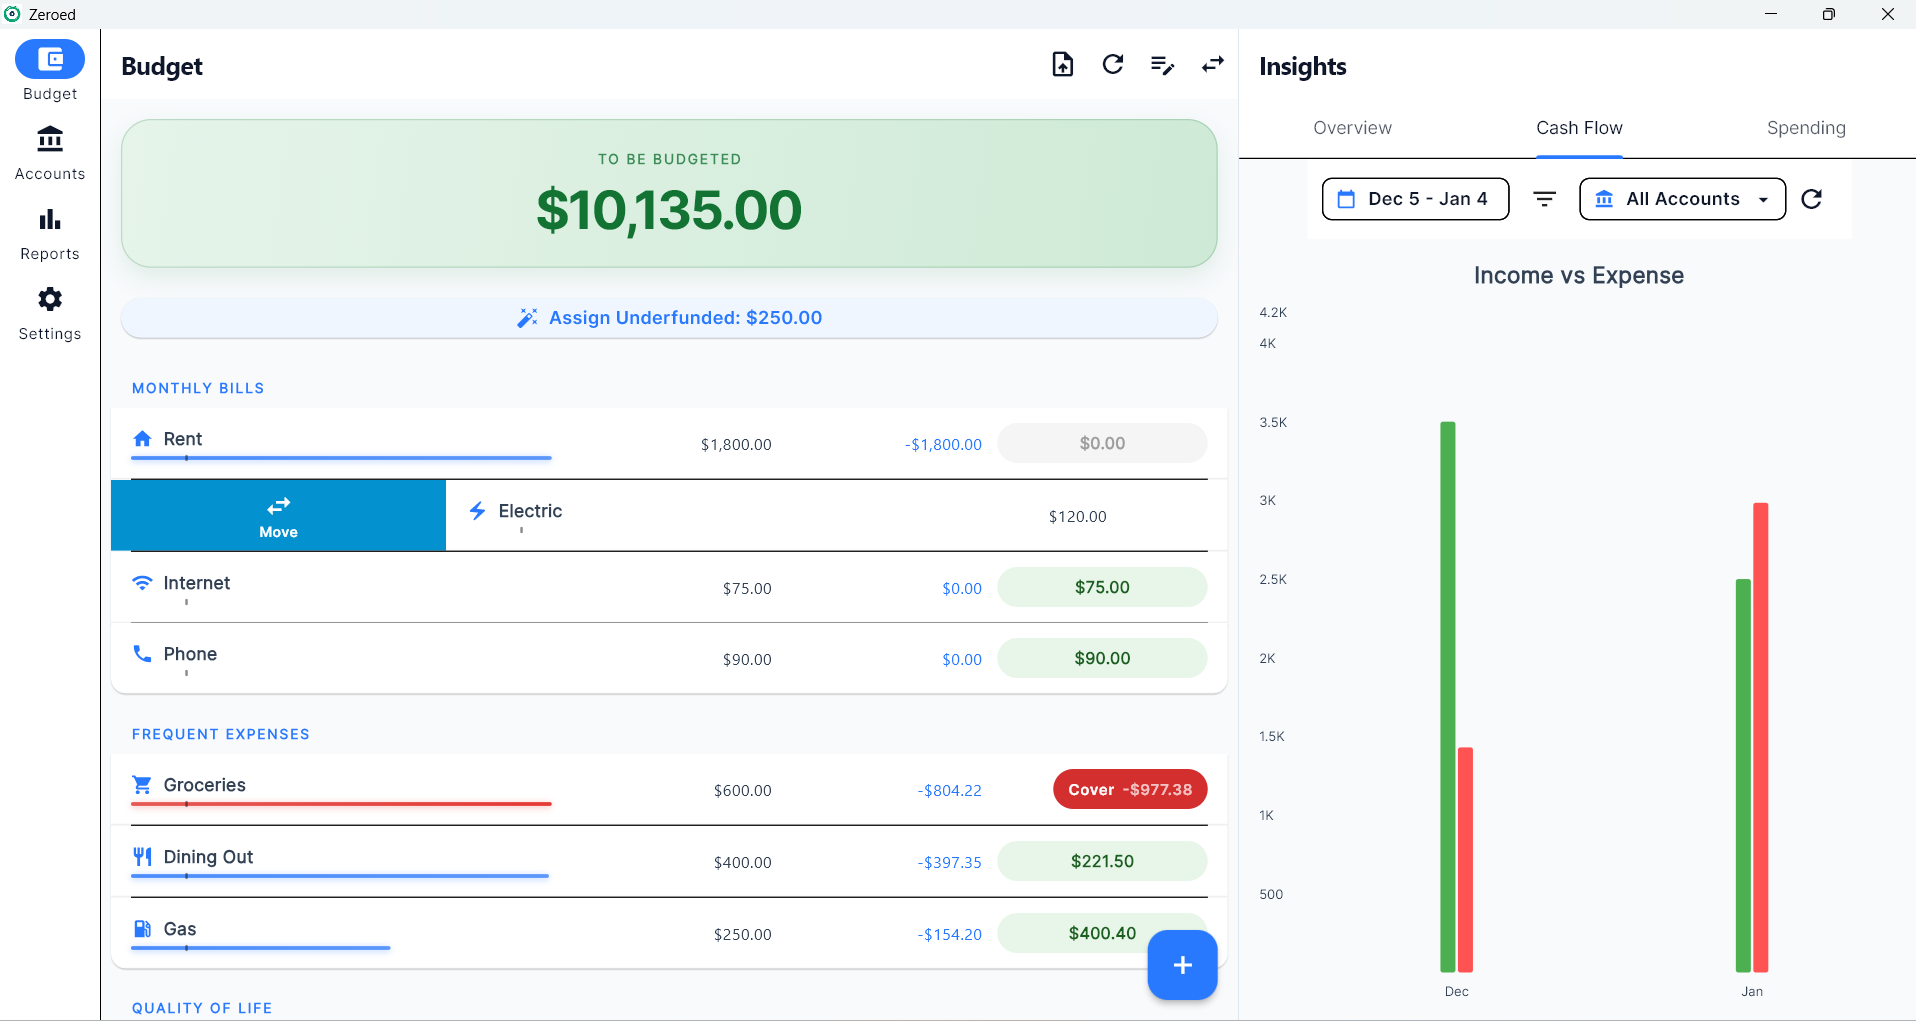Refresh the Insights chart
Screen dimensions: 1916x1021
point(1811,199)
